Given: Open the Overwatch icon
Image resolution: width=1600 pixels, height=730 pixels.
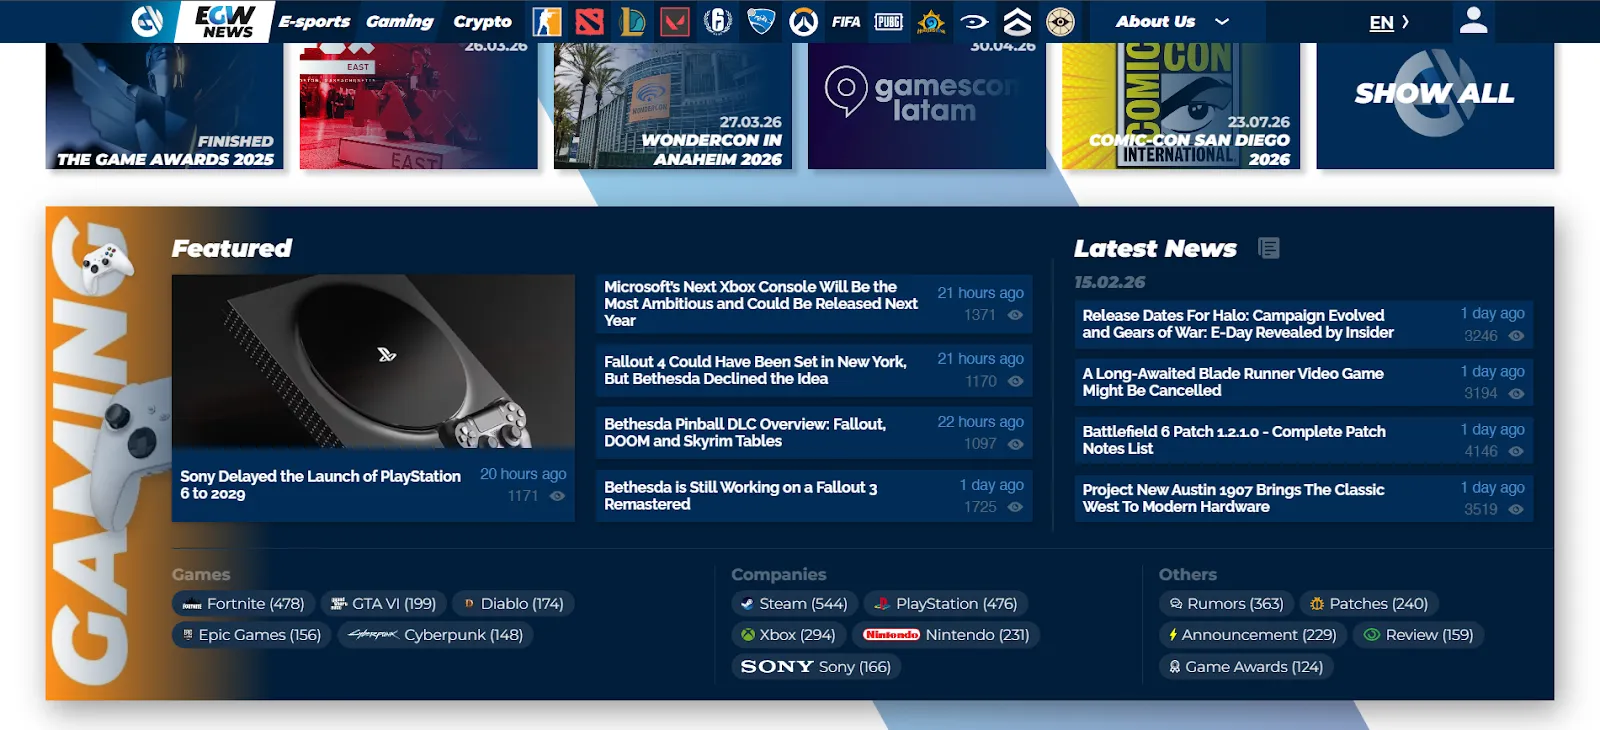Looking at the screenshot, I should [x=803, y=21].
